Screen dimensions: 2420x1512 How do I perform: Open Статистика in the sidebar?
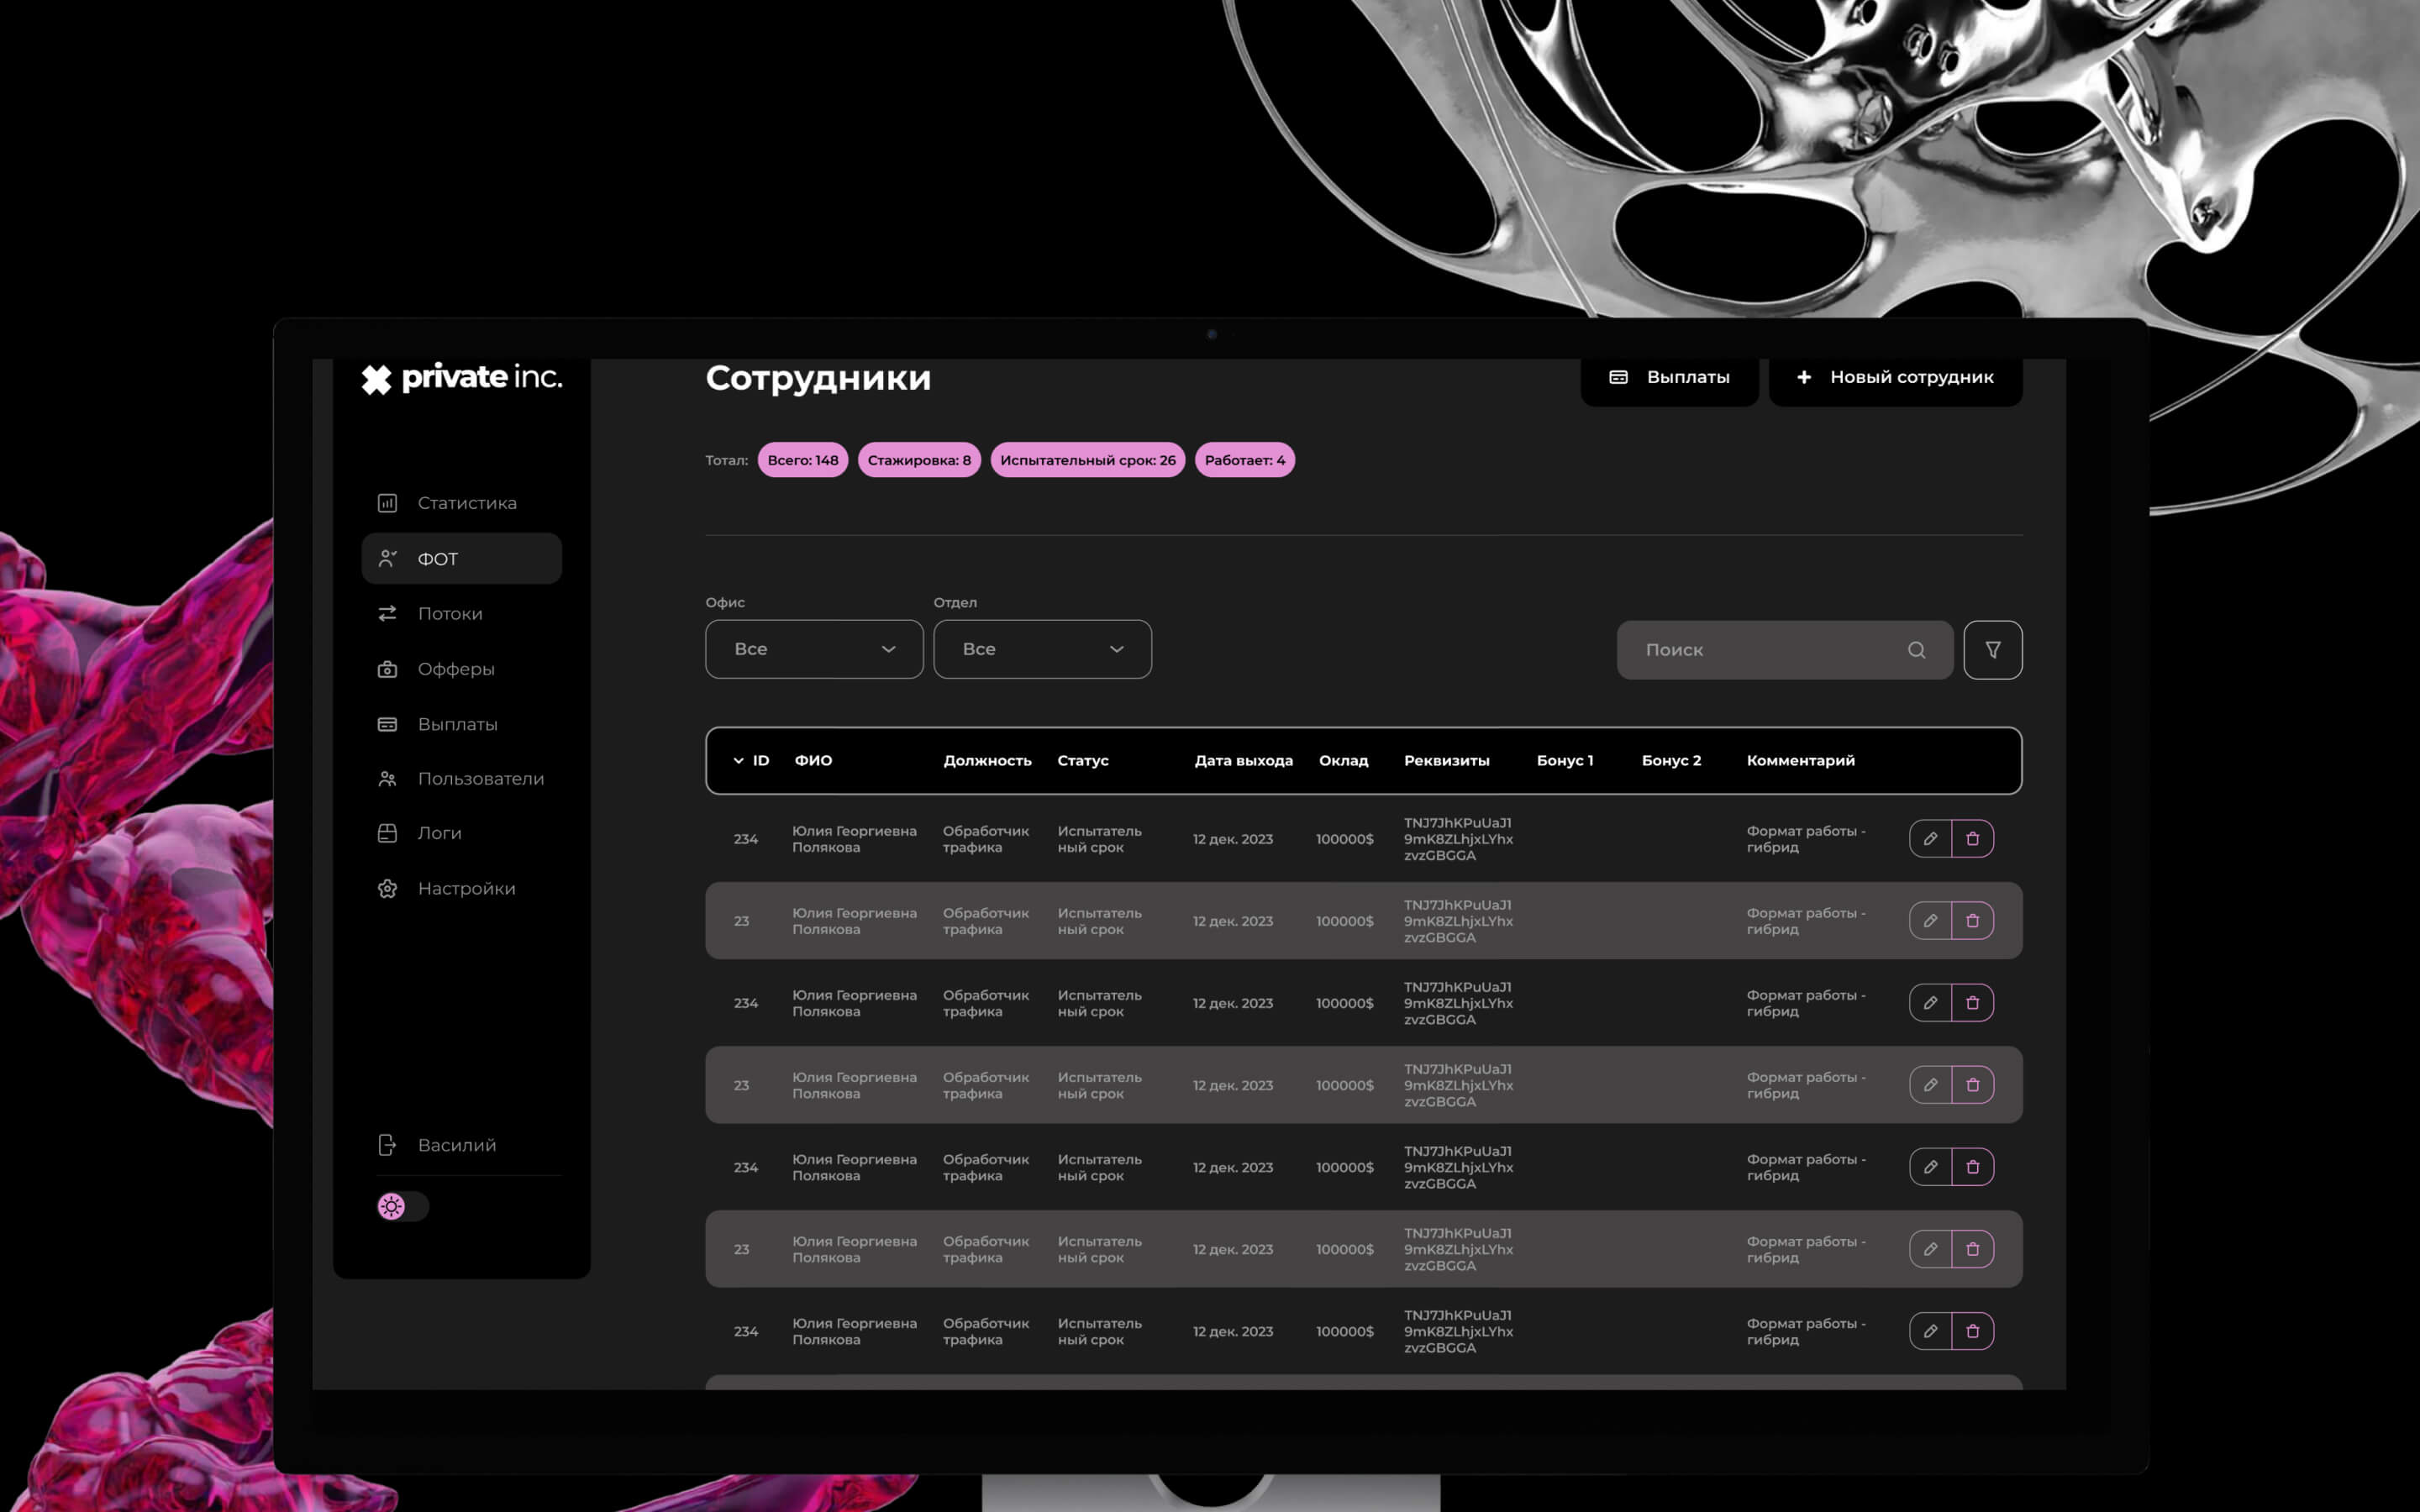466,503
